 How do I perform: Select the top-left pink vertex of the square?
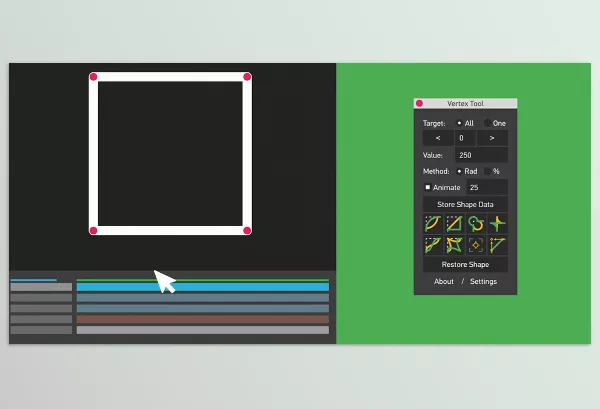coord(93,77)
